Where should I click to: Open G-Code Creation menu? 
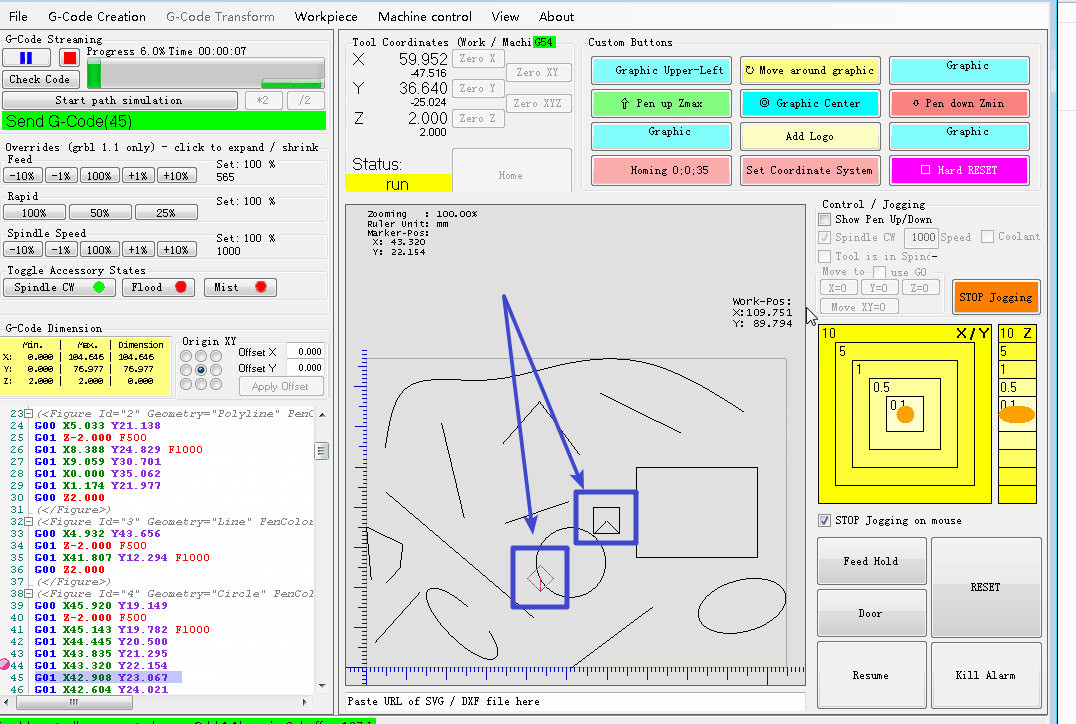[x=97, y=16]
